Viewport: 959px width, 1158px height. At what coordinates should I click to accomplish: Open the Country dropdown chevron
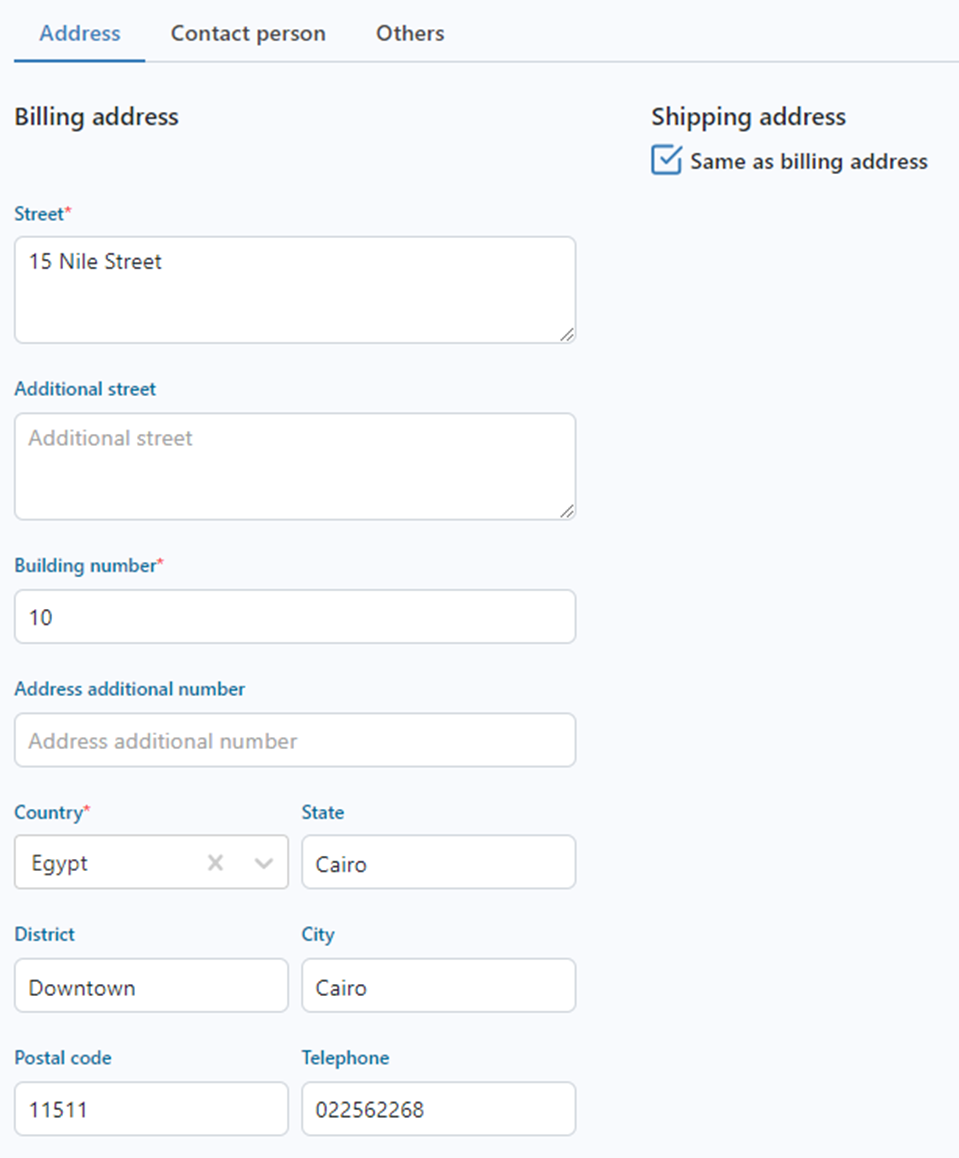(264, 863)
